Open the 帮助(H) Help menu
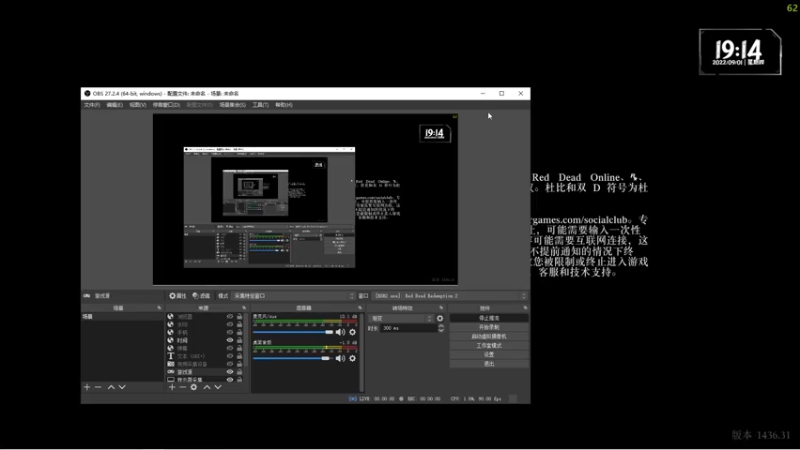The width and height of the screenshot is (800, 450). 284,105
